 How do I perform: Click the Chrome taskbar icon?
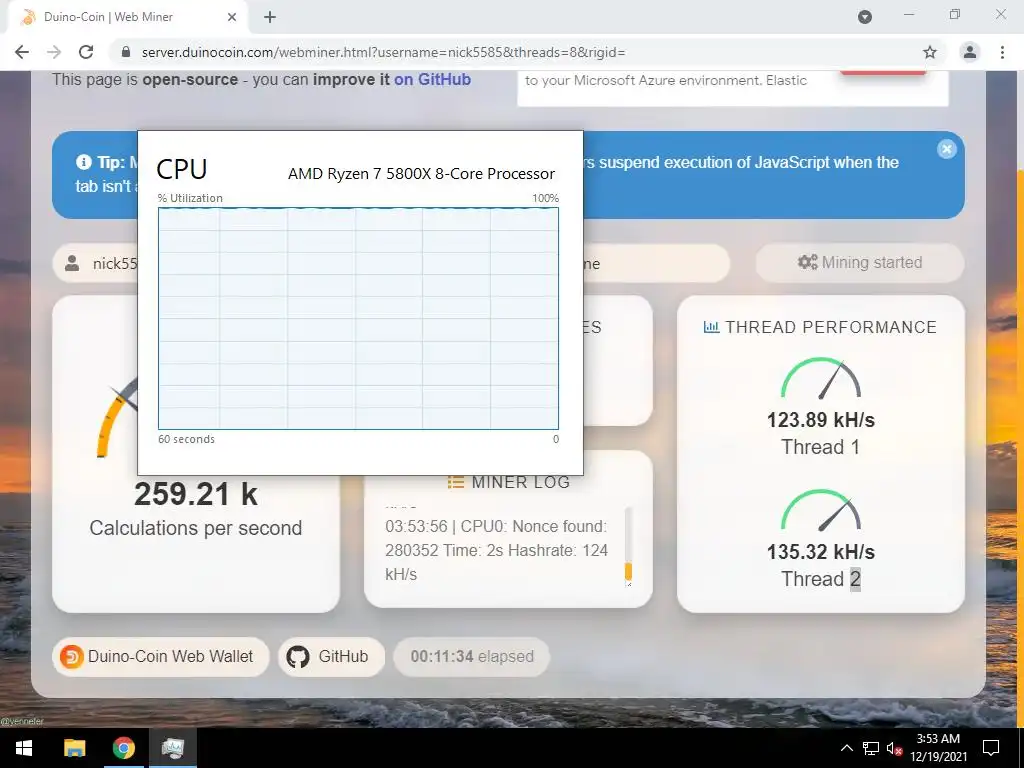click(x=123, y=748)
